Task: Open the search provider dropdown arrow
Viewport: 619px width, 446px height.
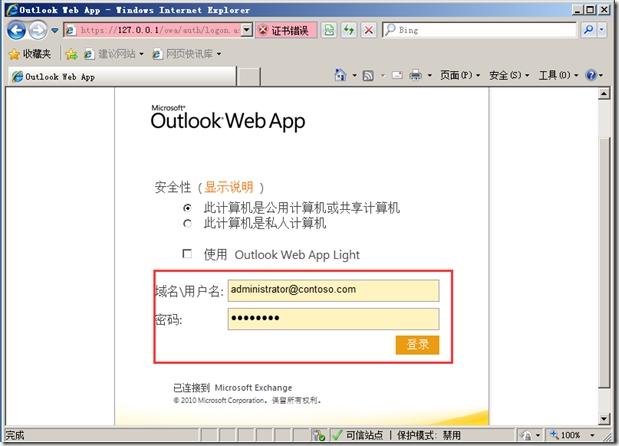Action: click(x=602, y=30)
